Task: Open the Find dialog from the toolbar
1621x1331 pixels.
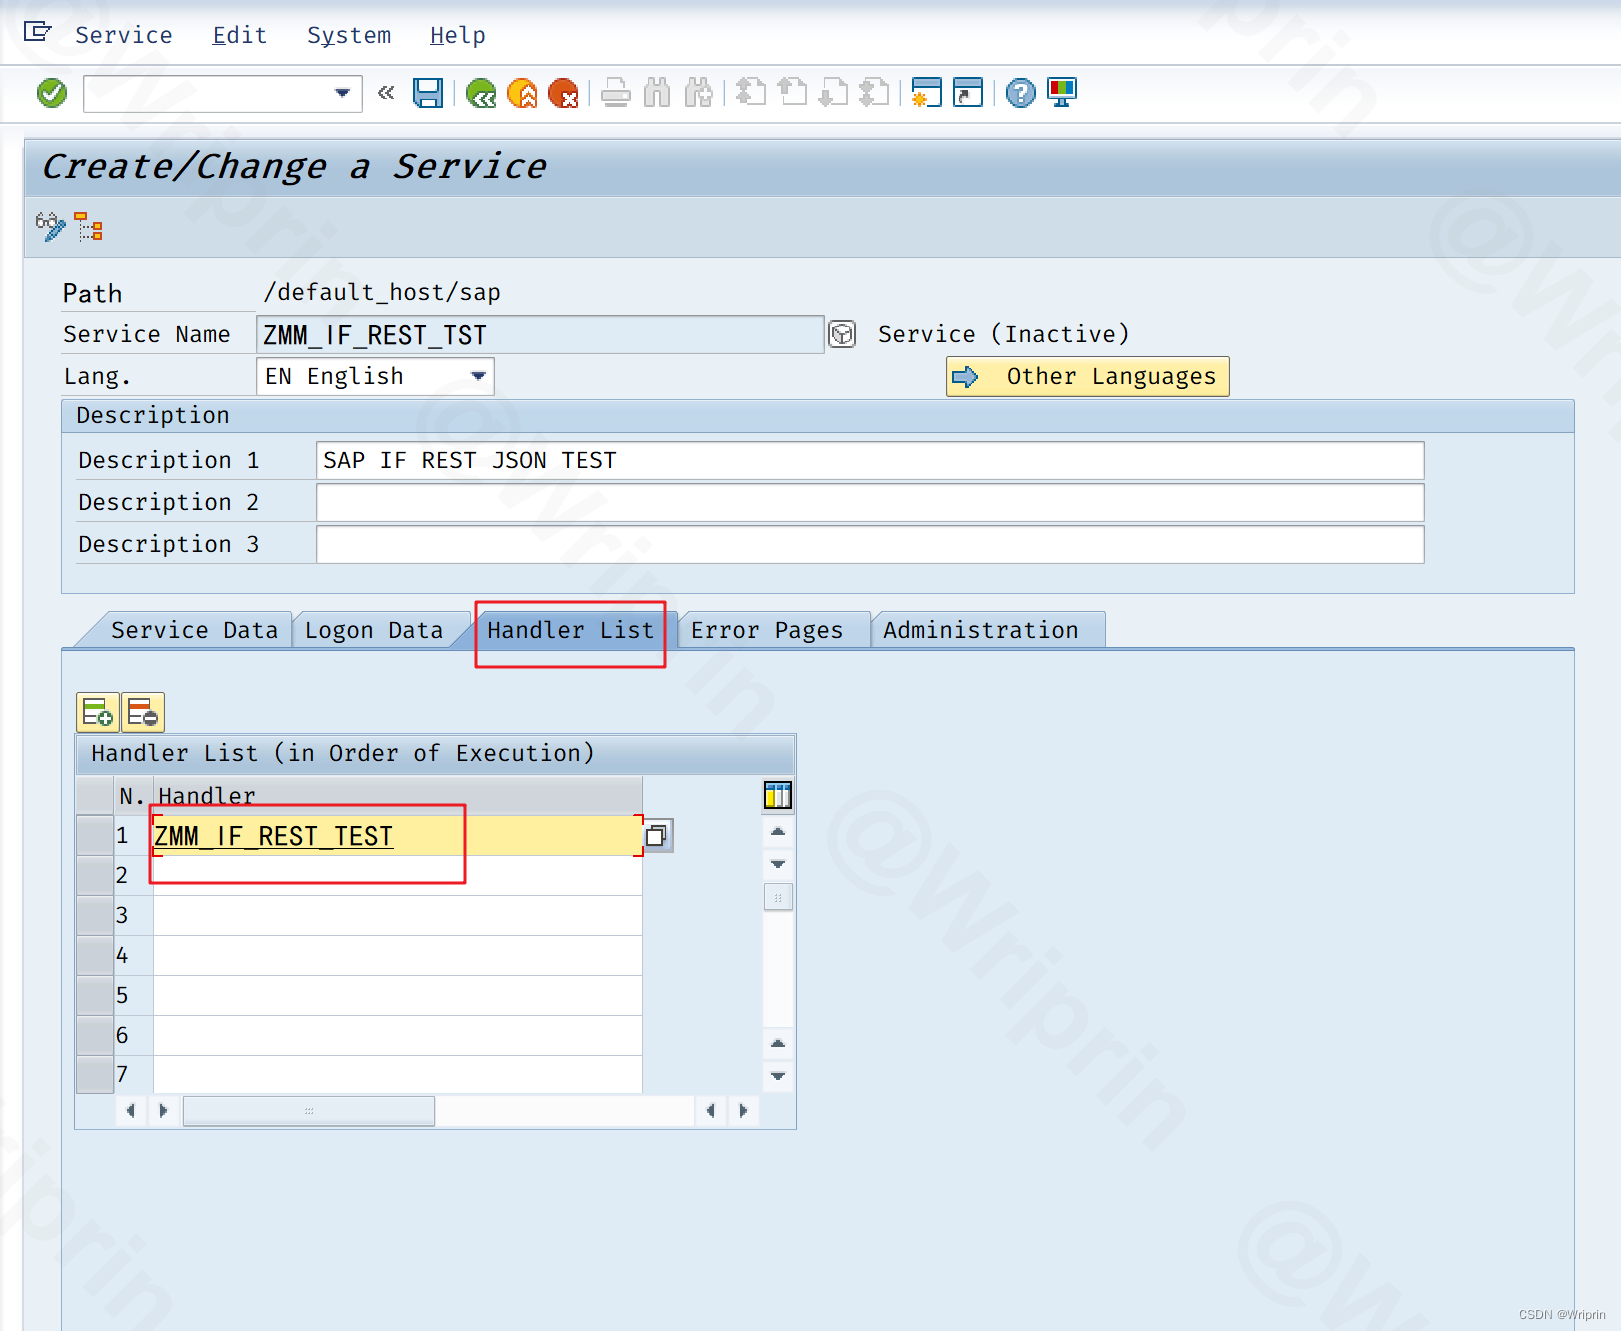Action: (x=657, y=92)
